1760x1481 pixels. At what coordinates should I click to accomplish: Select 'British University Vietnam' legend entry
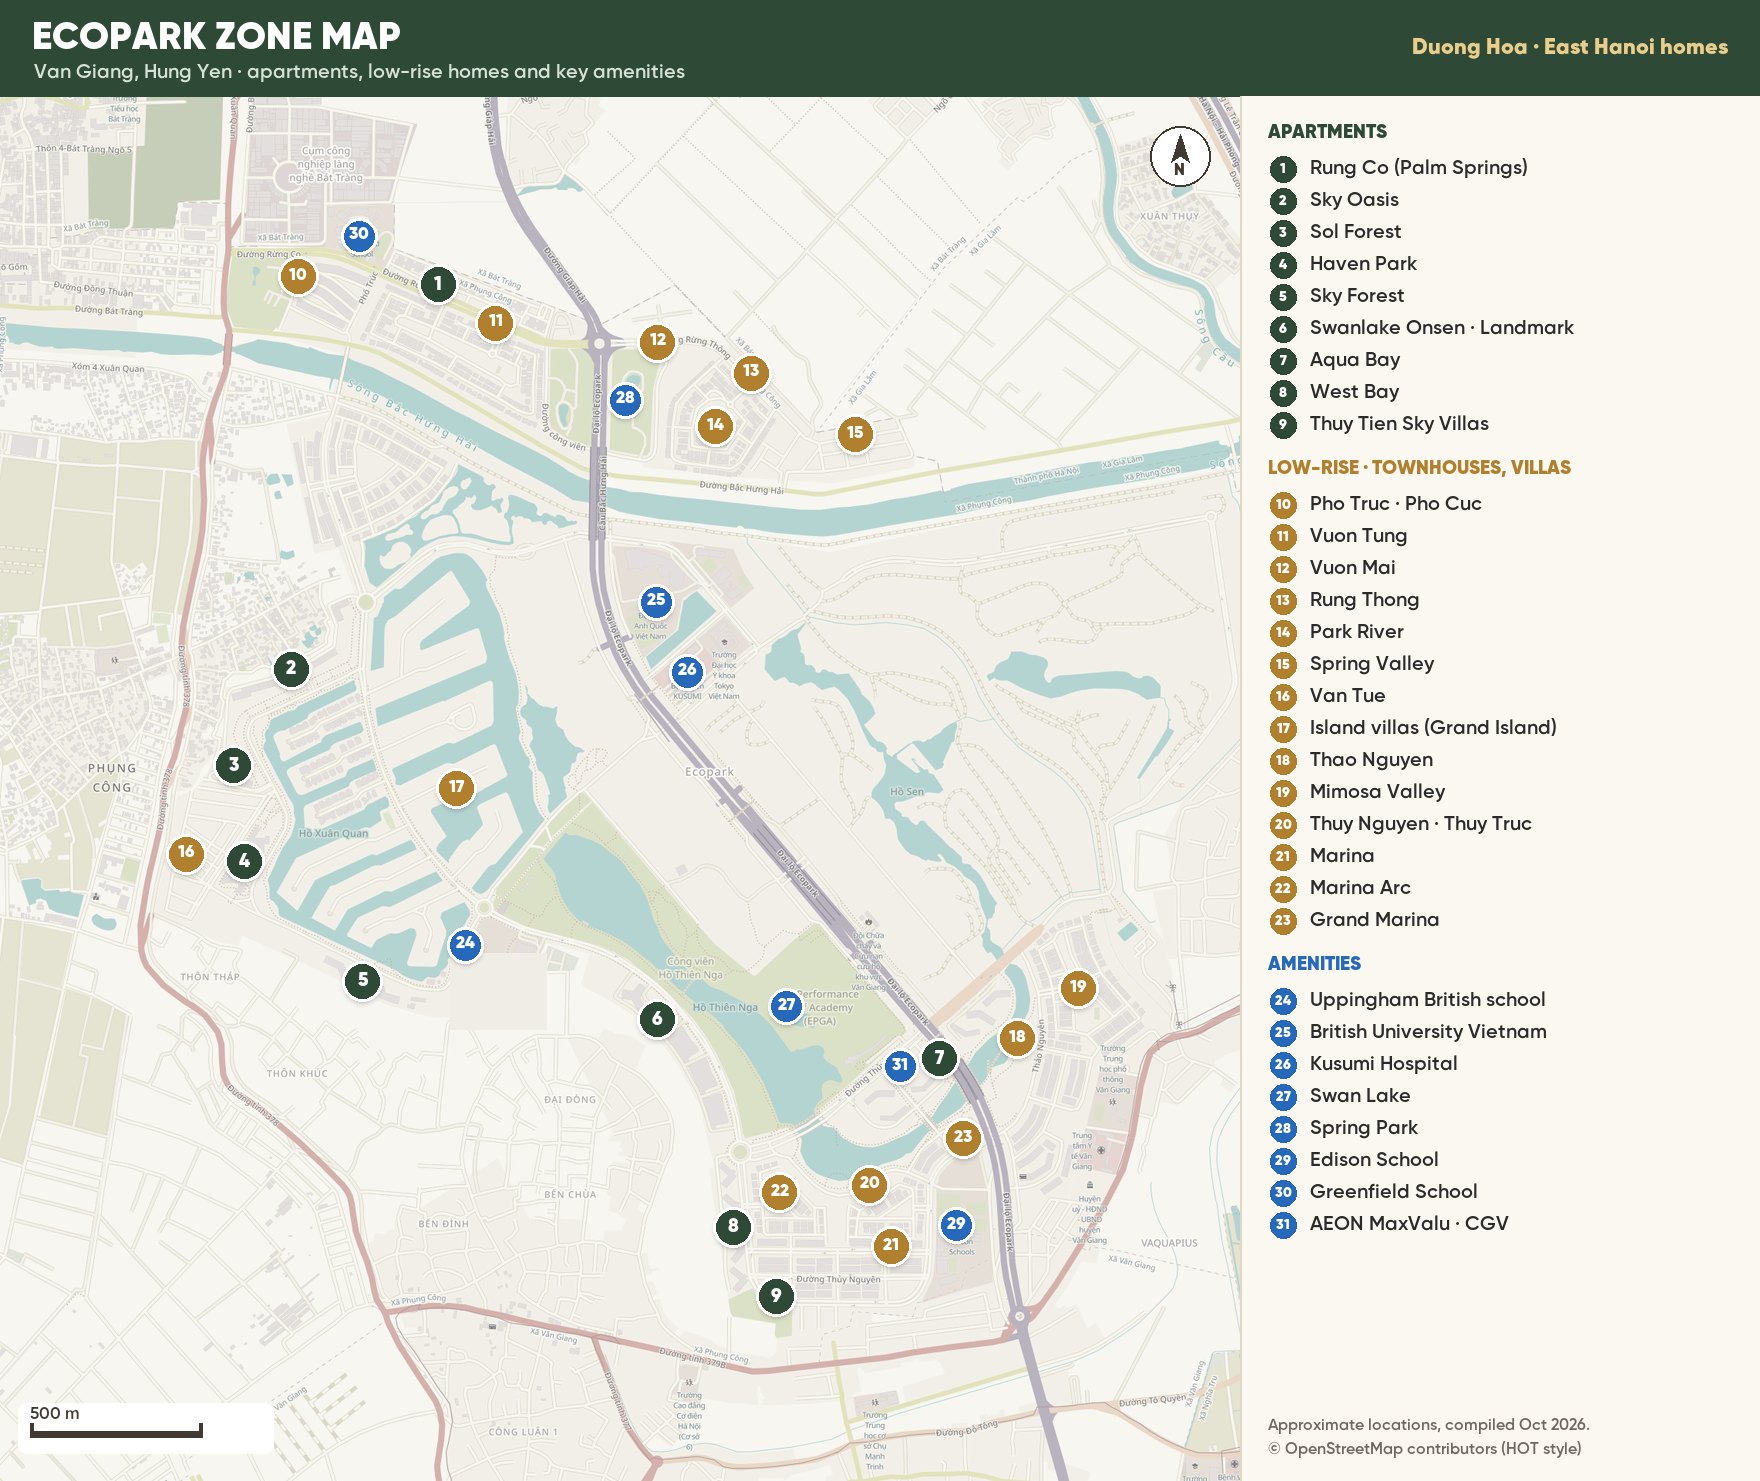point(1428,1031)
